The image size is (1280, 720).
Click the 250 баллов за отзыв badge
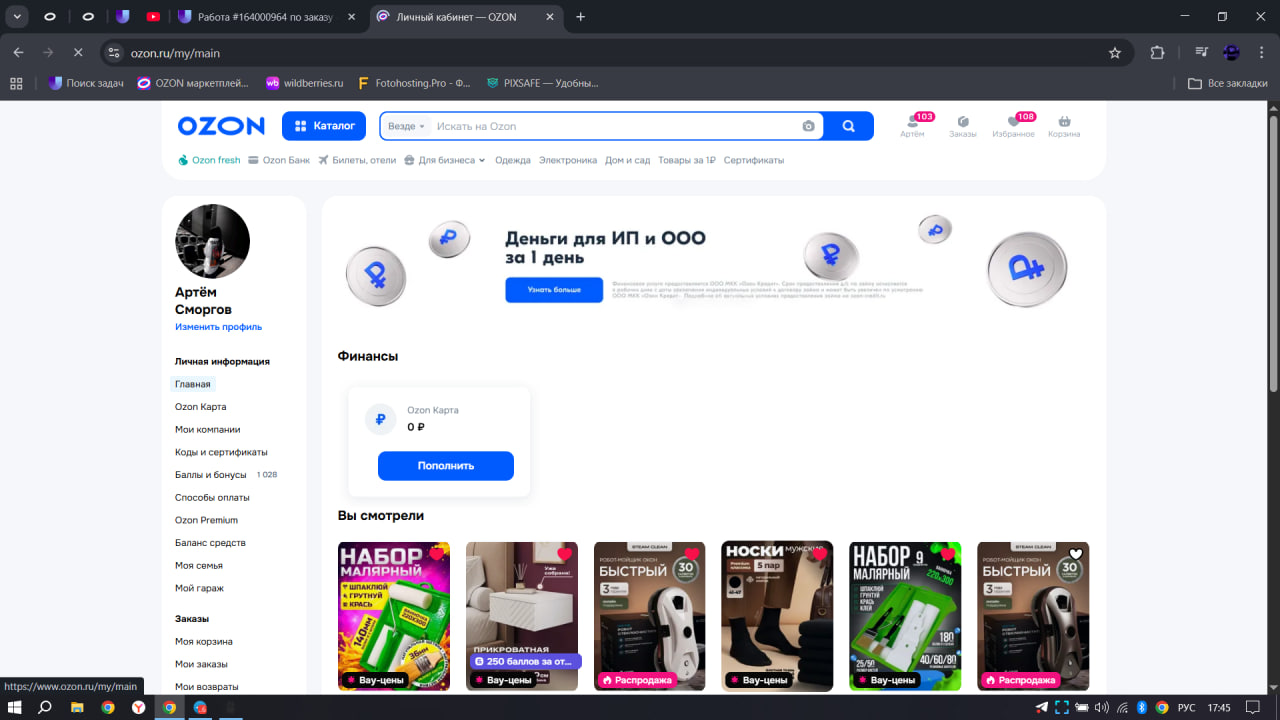tap(525, 662)
